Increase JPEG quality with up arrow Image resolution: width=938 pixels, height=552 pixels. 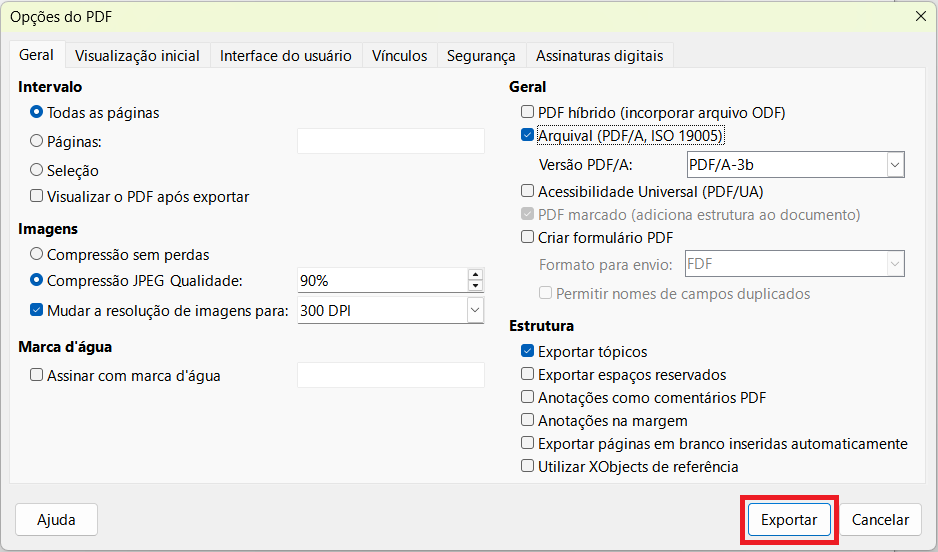point(475,275)
